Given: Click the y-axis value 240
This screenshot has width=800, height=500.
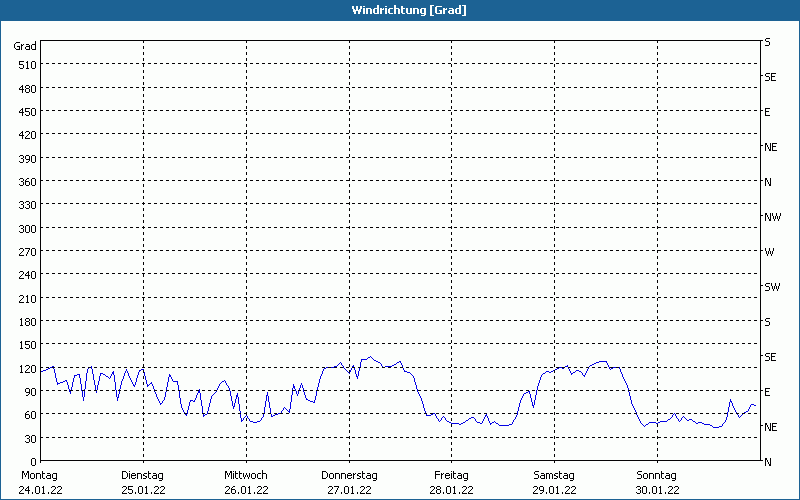Looking at the screenshot, I should [28, 276].
